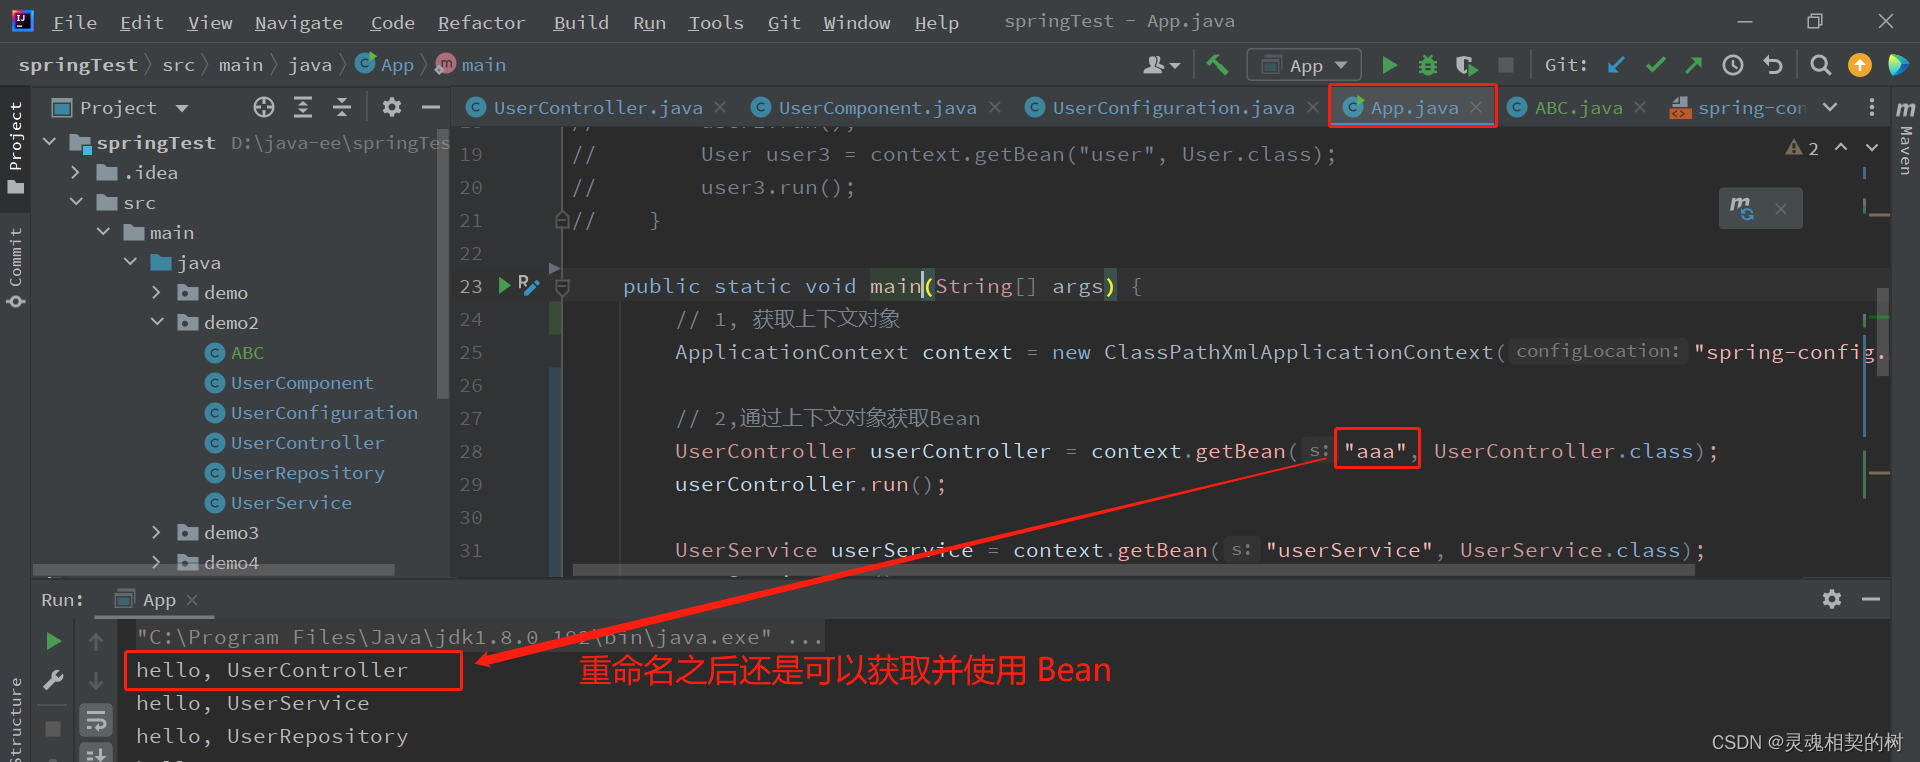The width and height of the screenshot is (1920, 762).
Task: Close the App tab in Run panel
Action: tap(192, 599)
